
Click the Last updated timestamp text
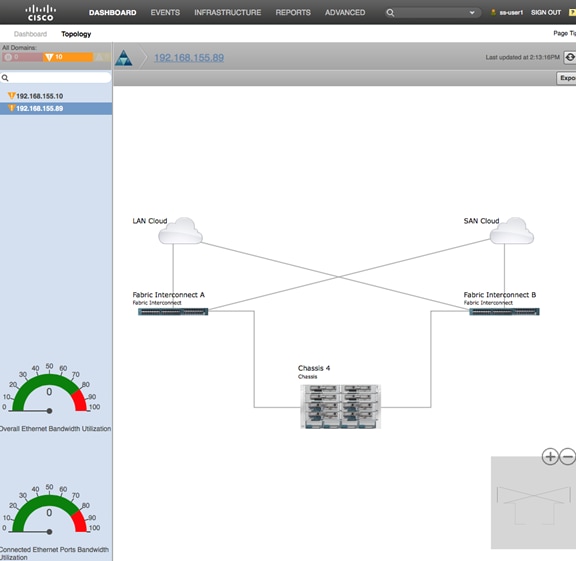[x=522, y=57]
